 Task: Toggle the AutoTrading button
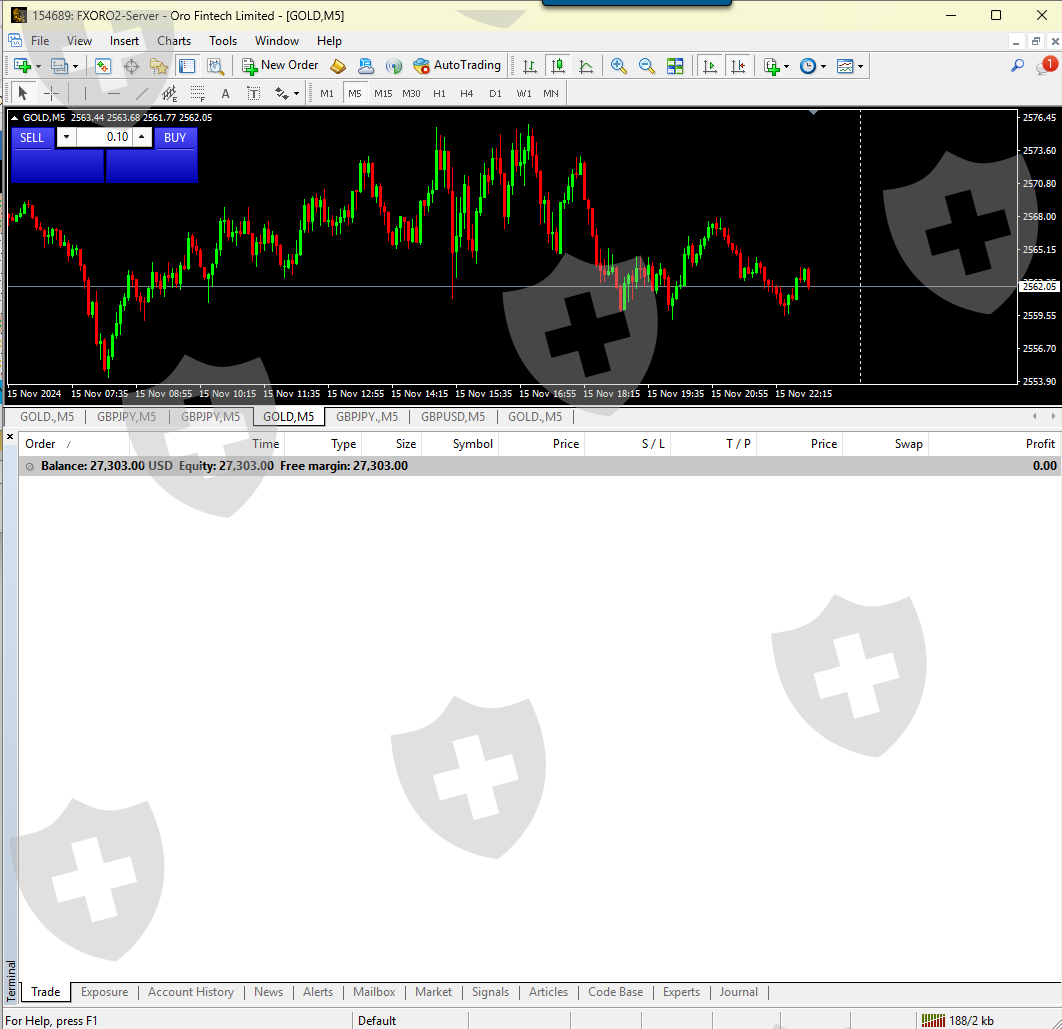[457, 66]
